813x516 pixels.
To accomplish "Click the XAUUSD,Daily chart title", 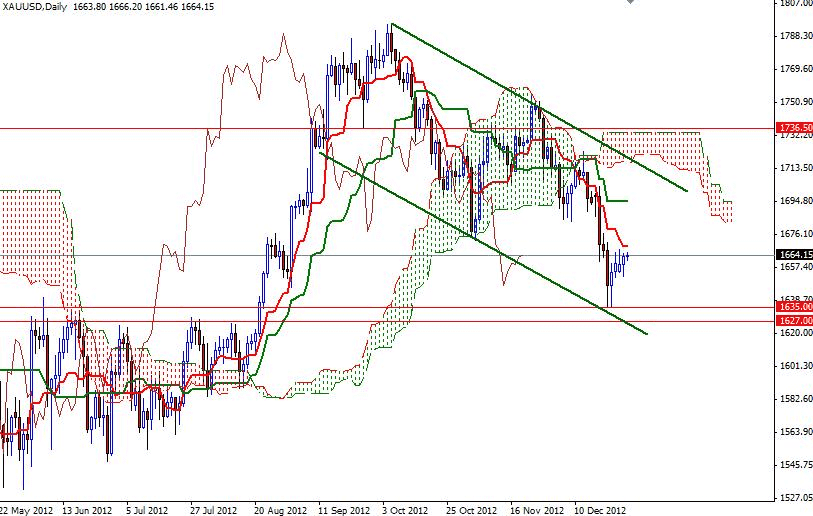I will click(34, 7).
